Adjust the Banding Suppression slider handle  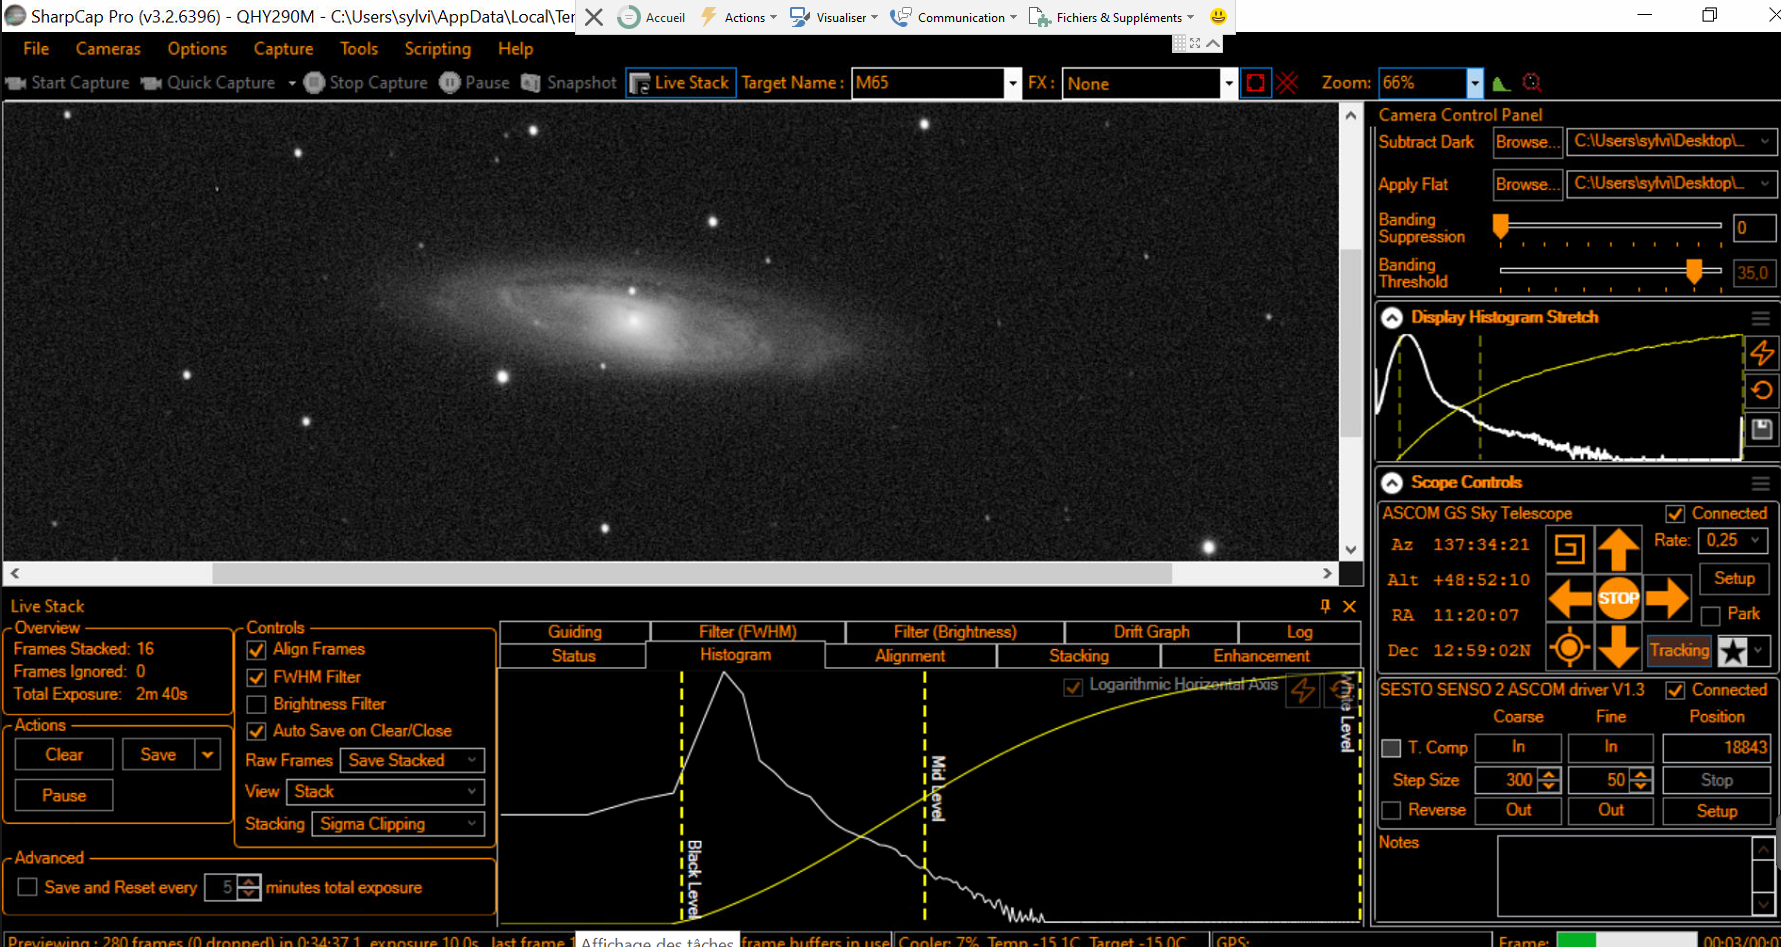[x=1500, y=227]
